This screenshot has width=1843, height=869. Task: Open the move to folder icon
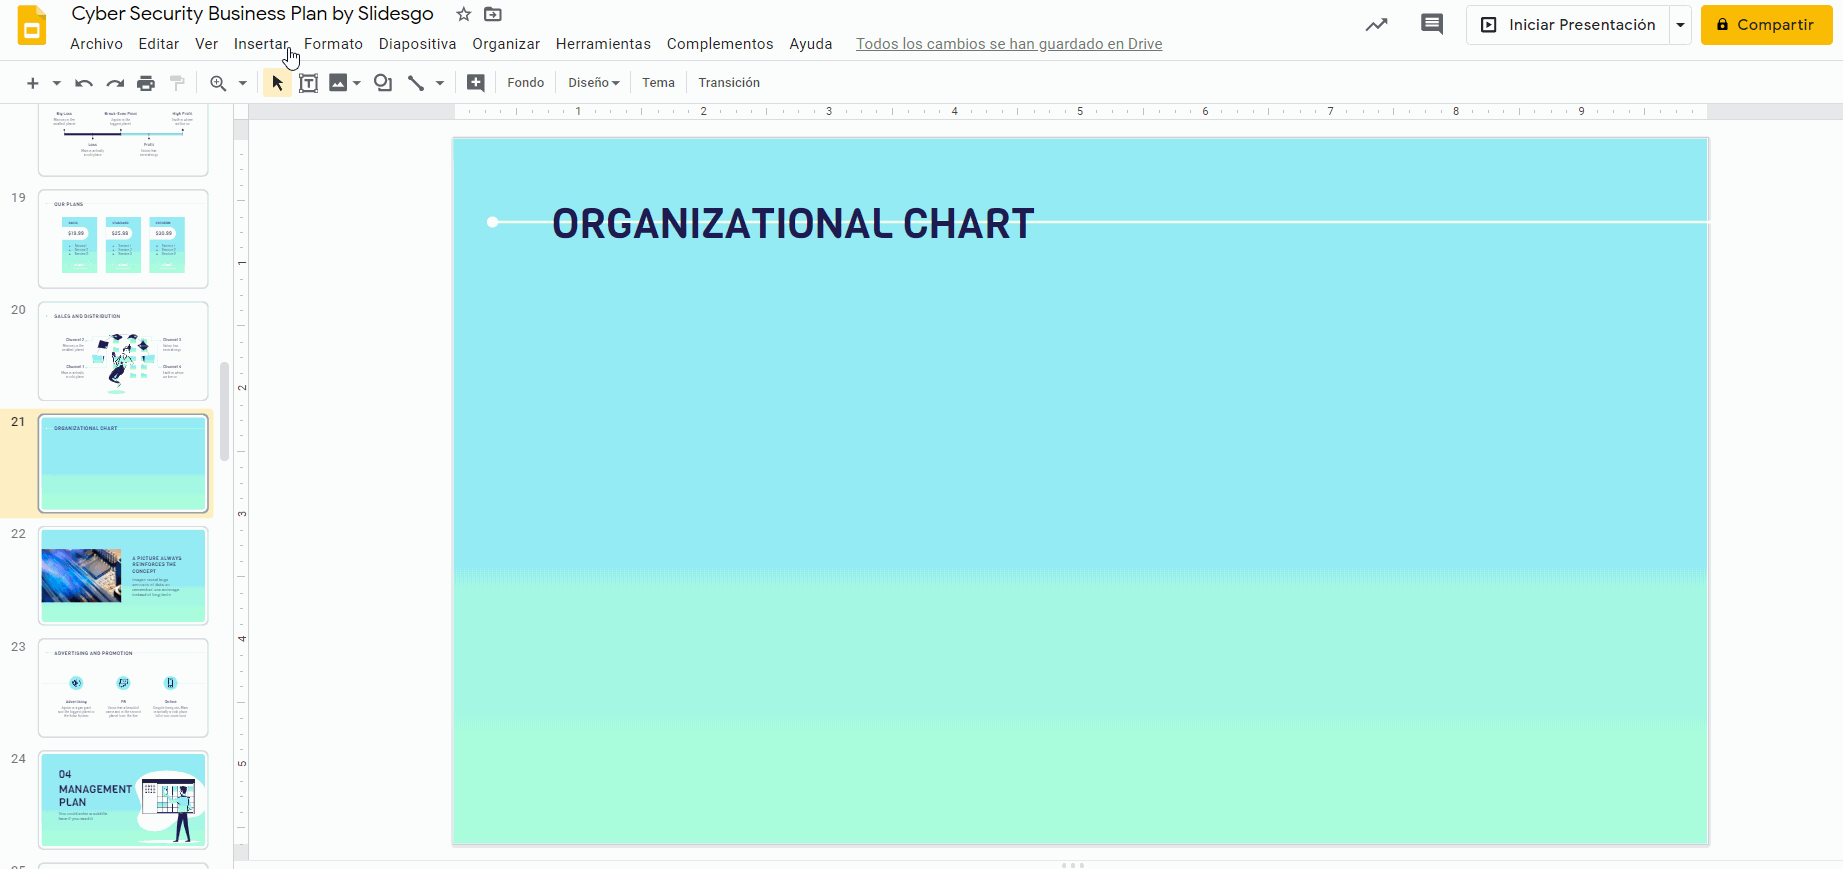pos(493,14)
